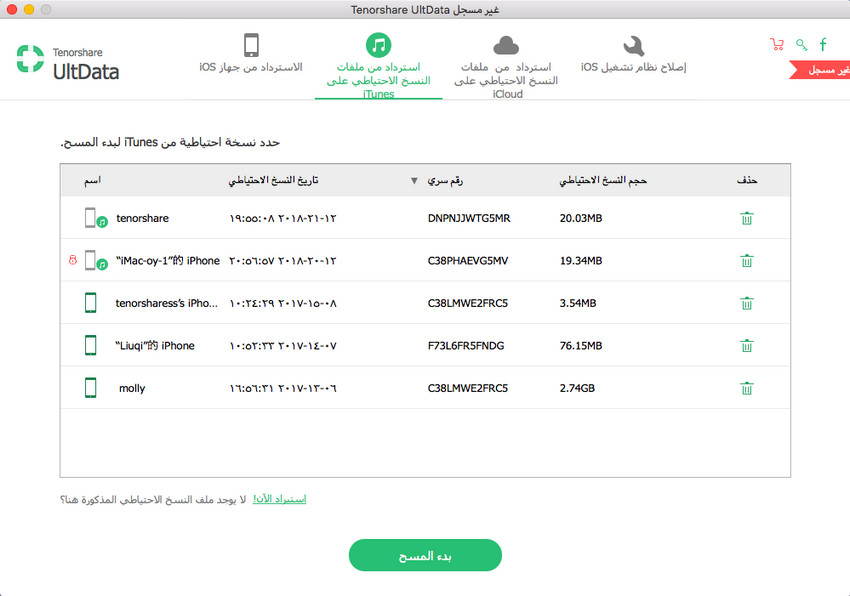Delete tenorsharess's iPhone backup with trash icon

(x=746, y=303)
